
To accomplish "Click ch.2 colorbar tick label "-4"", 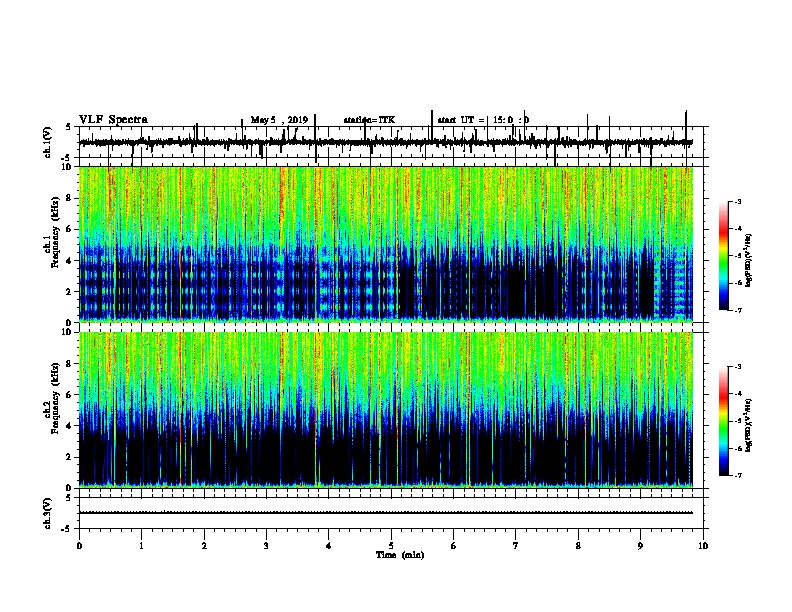I will click(x=738, y=393).
